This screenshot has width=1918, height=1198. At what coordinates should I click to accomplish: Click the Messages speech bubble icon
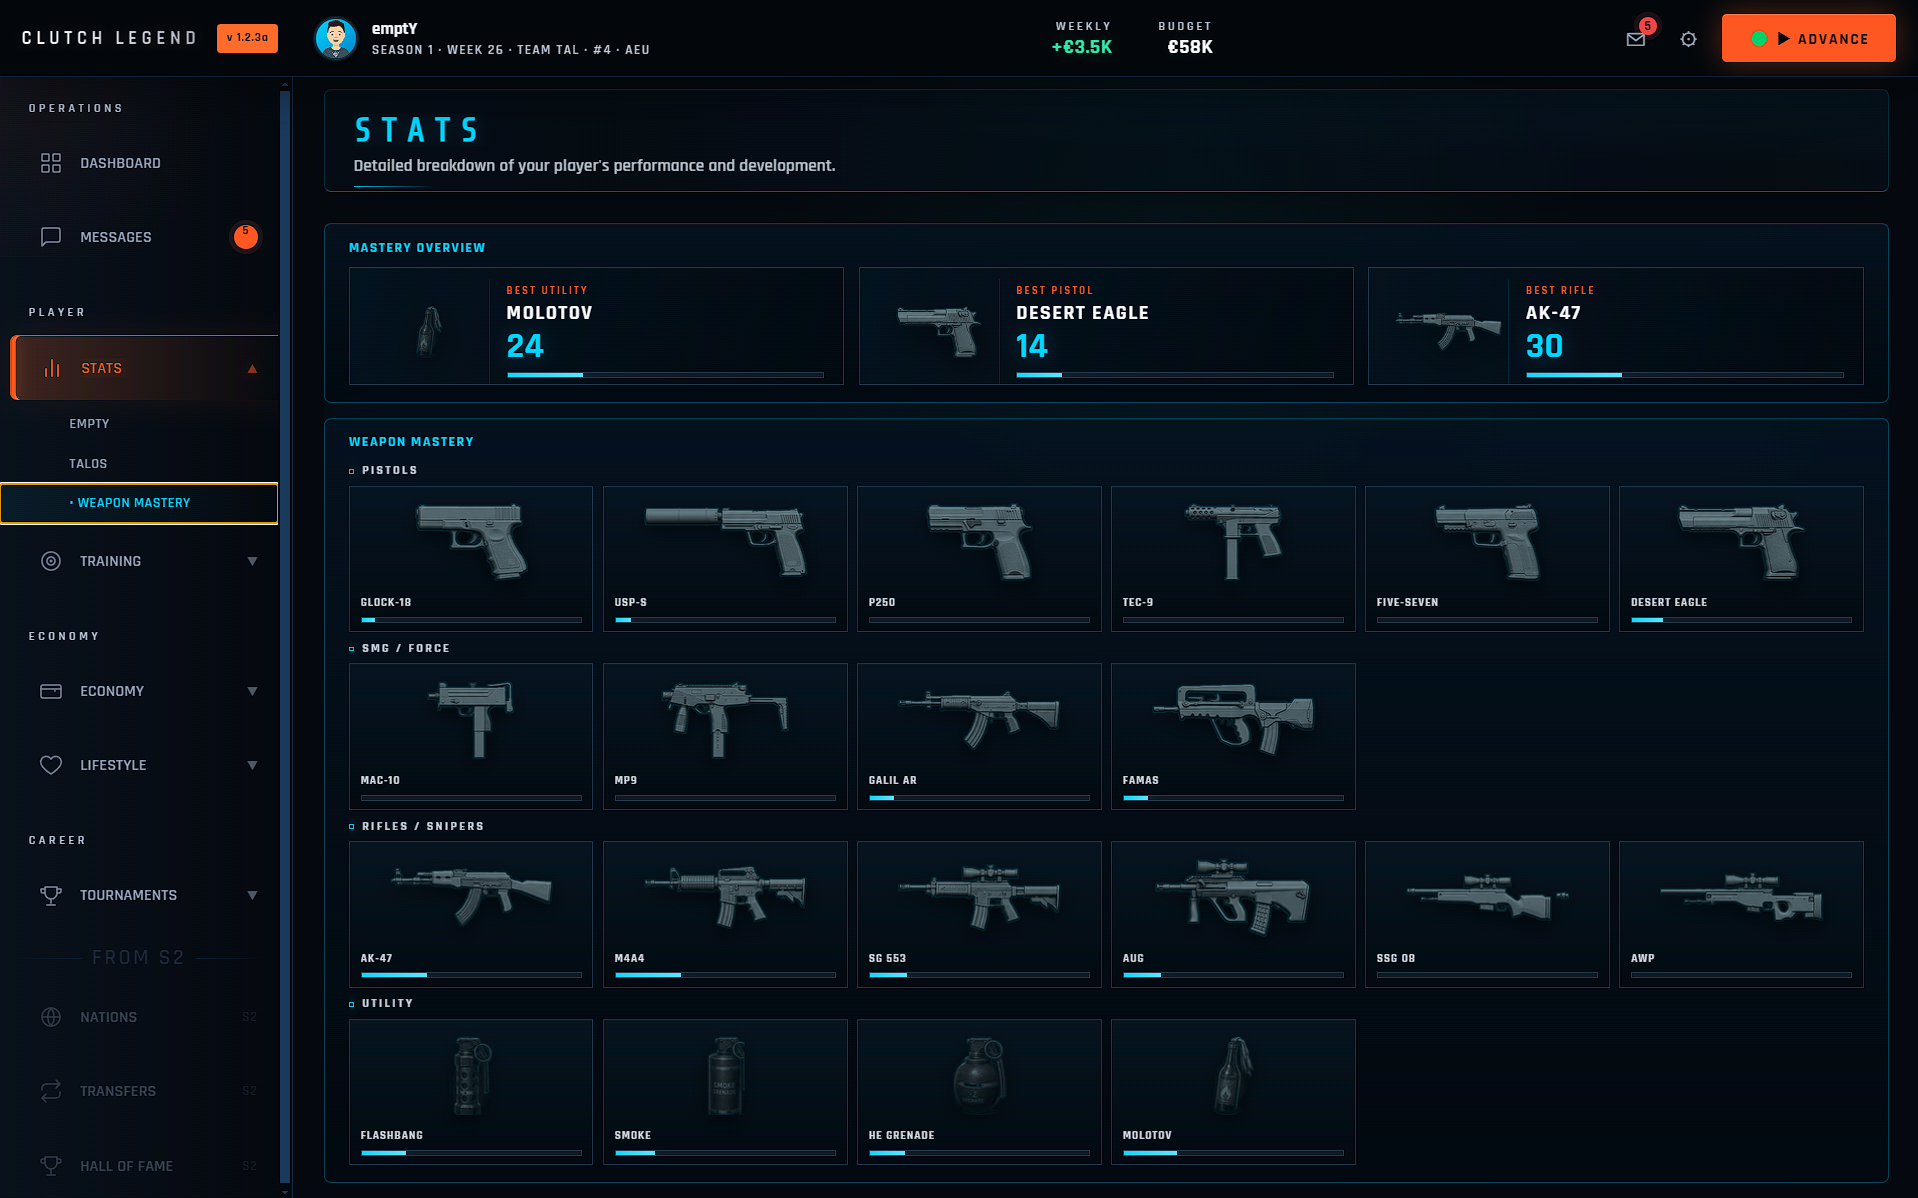point(51,237)
